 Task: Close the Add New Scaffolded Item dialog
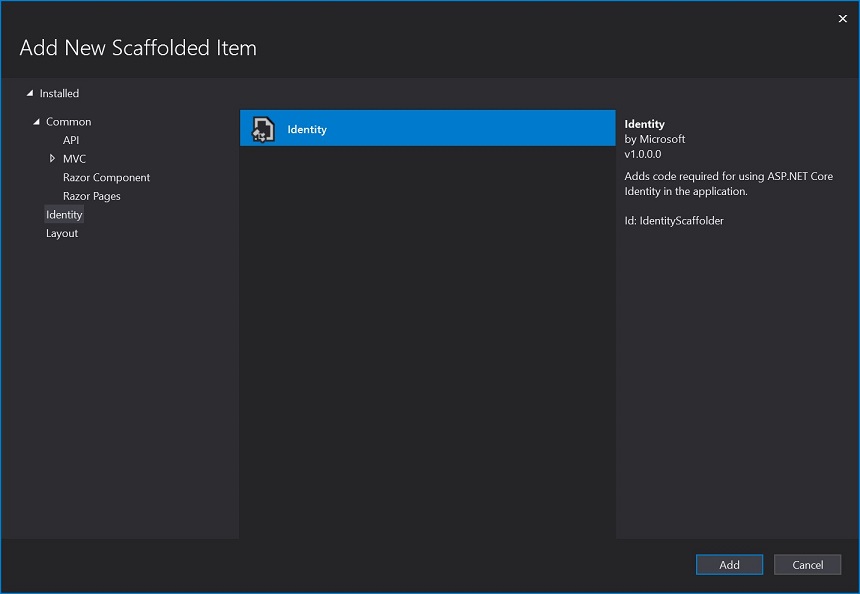coord(842,19)
